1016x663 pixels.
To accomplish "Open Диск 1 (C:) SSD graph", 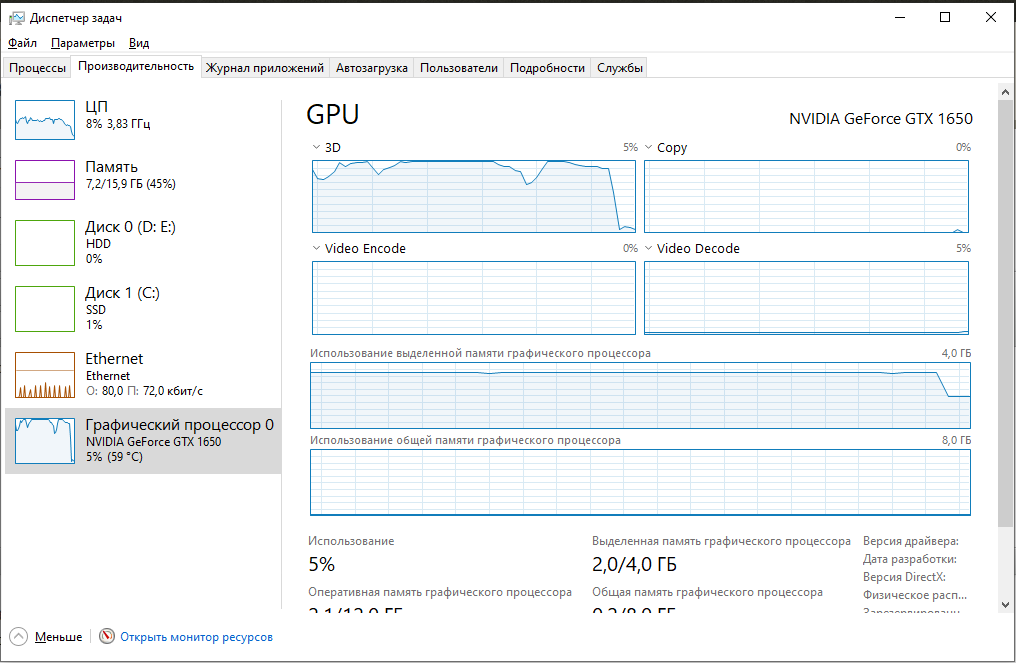I will (45, 308).
